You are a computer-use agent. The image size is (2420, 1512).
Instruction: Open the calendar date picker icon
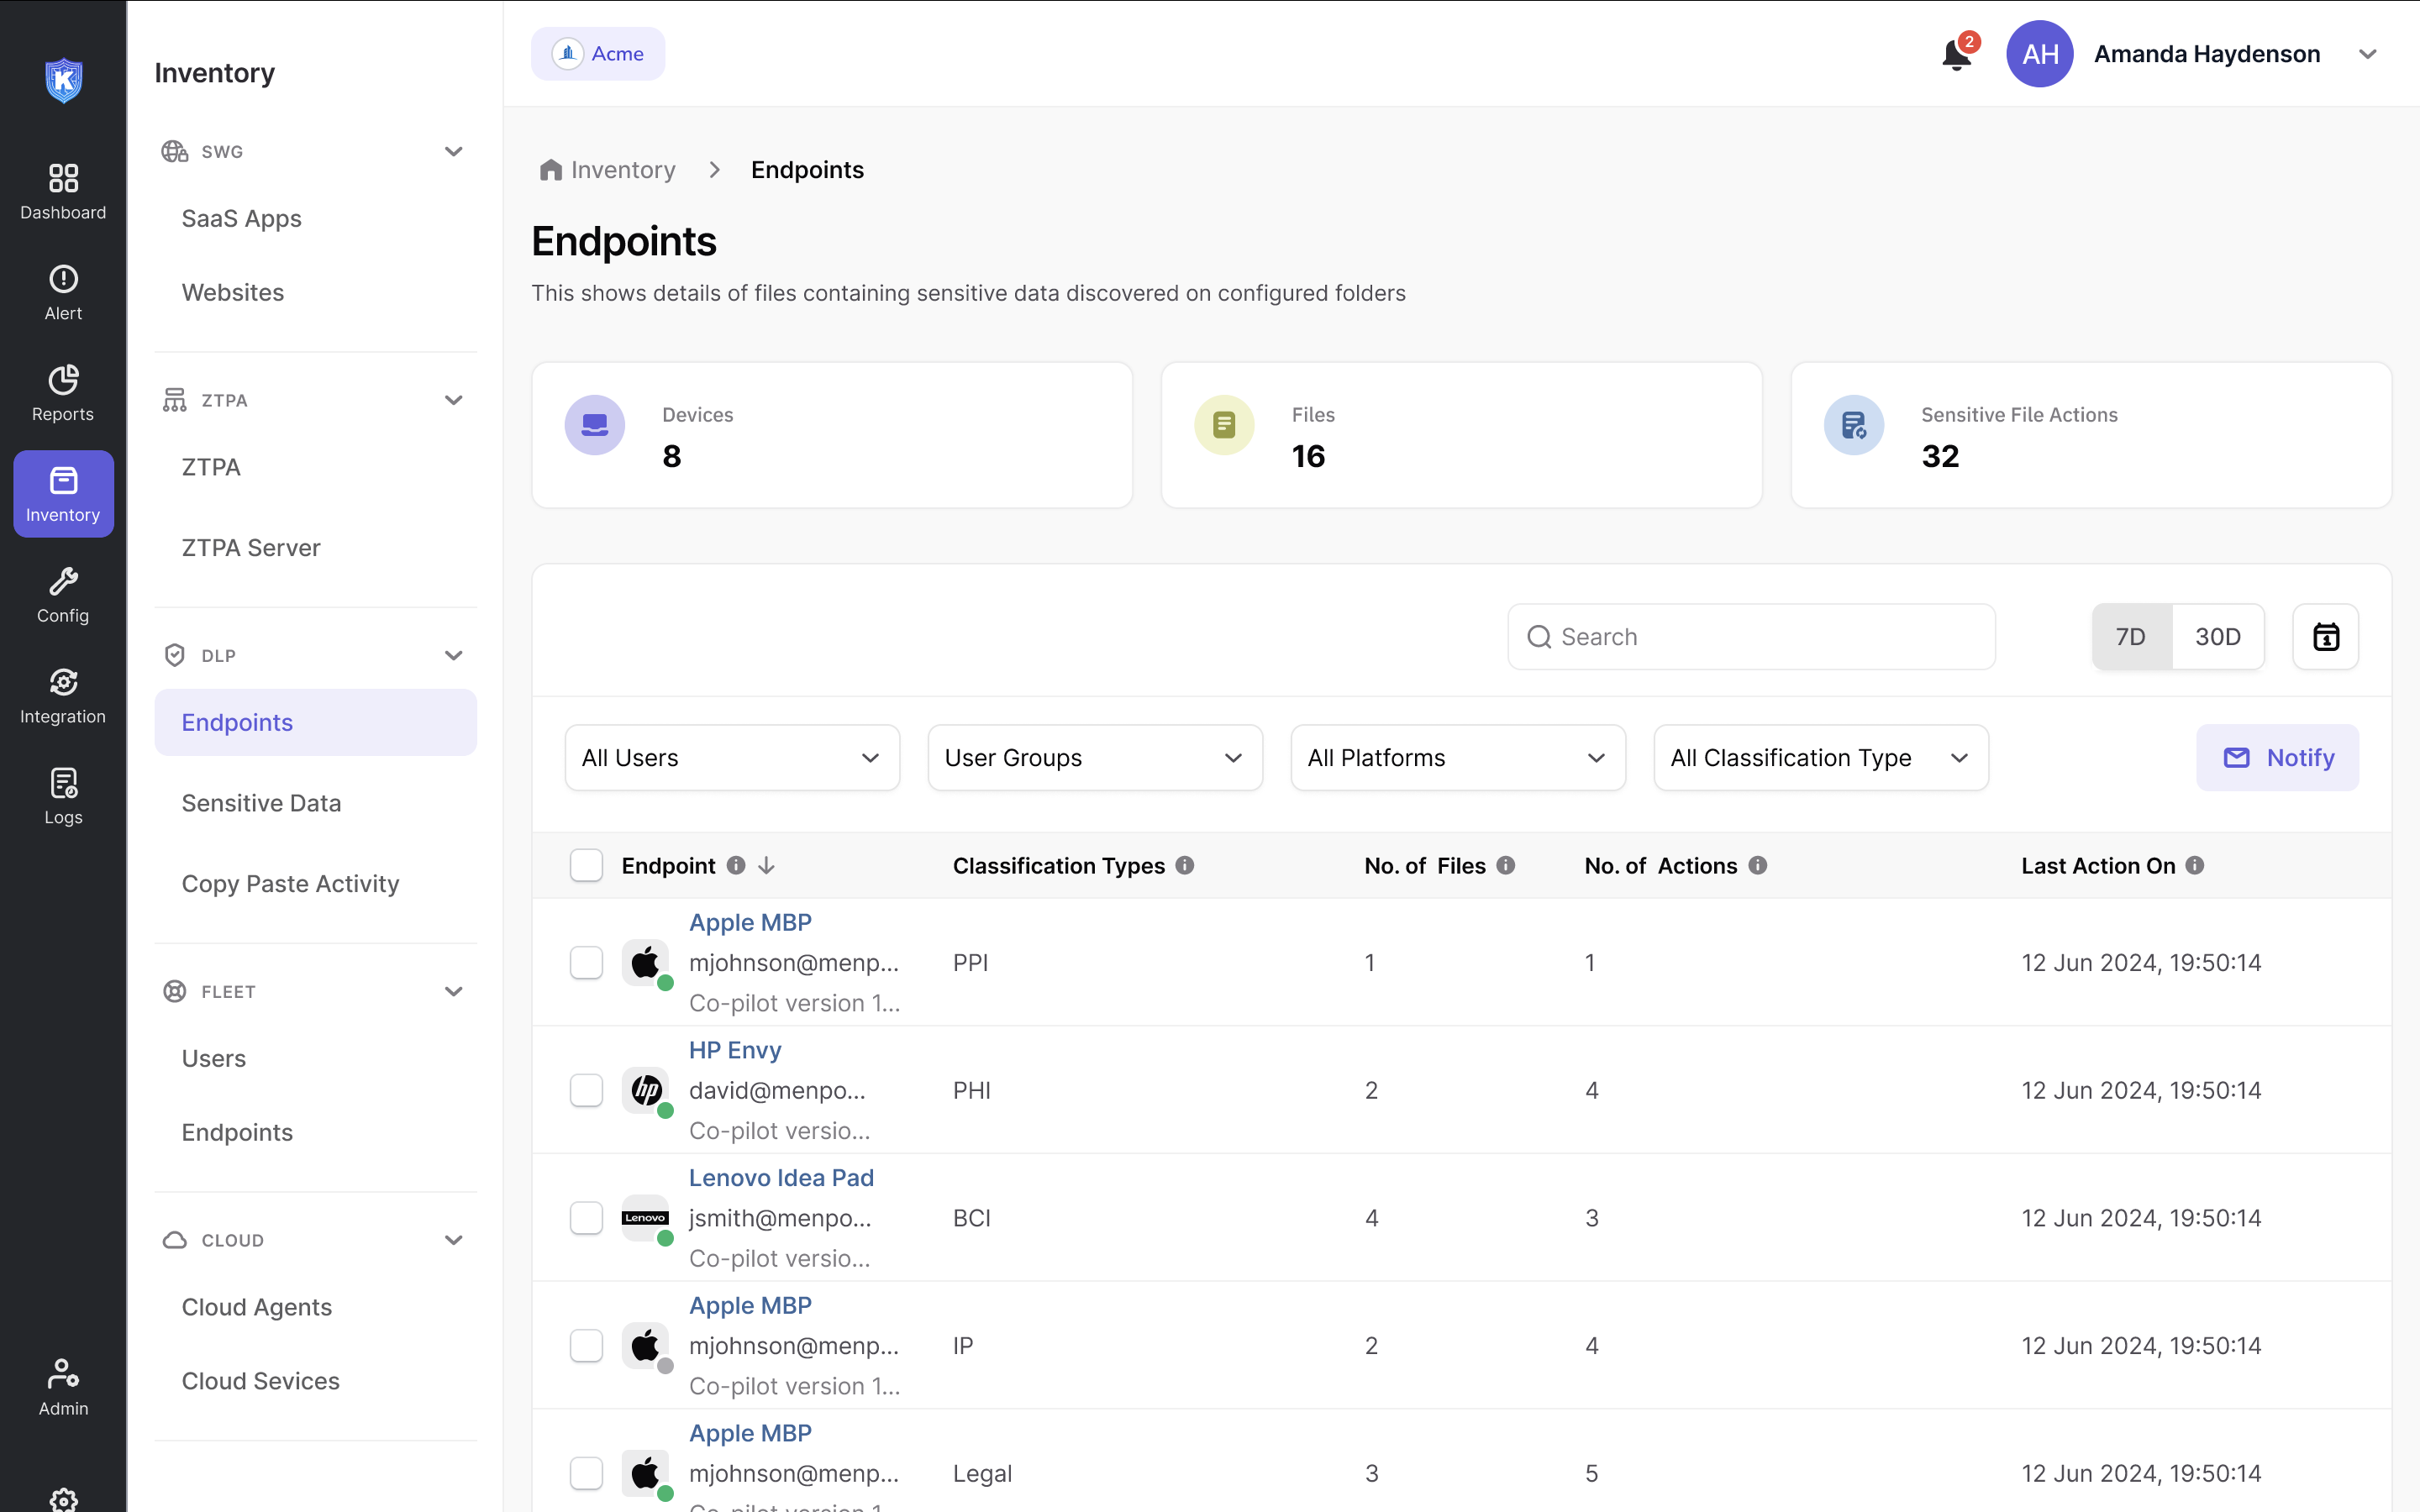click(2325, 637)
